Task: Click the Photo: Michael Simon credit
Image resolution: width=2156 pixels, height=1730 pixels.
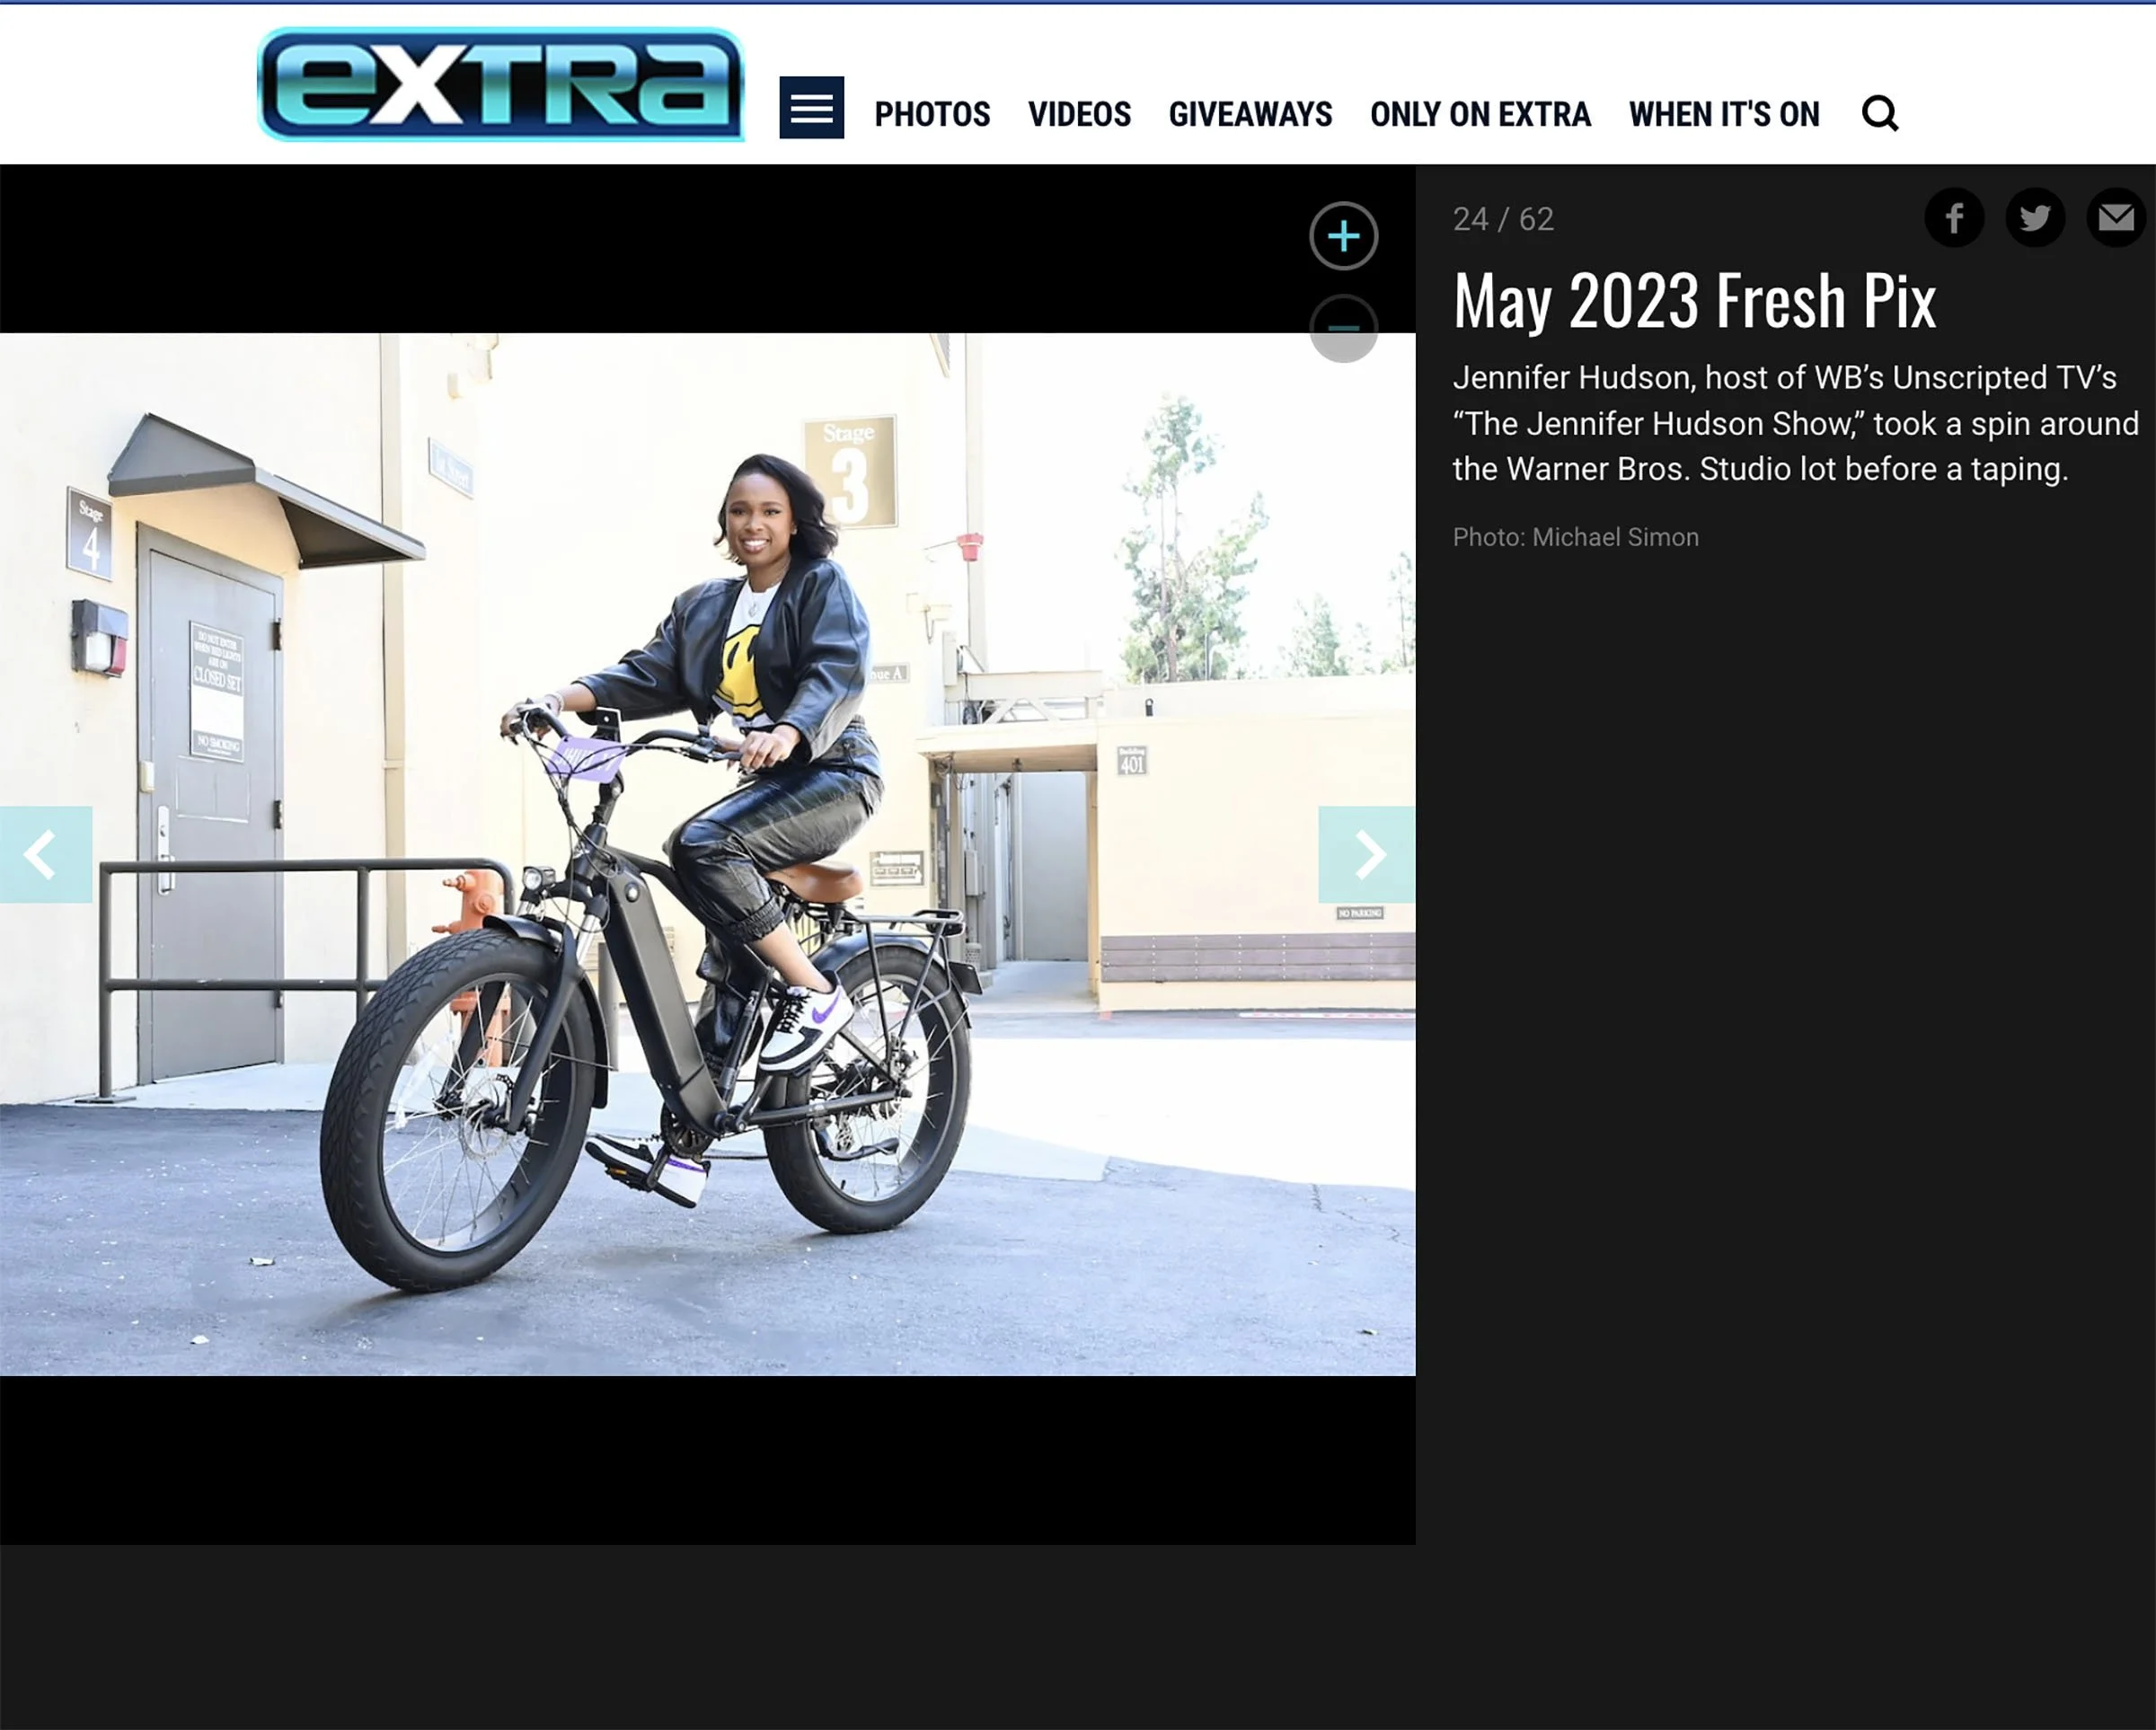Action: point(1575,537)
